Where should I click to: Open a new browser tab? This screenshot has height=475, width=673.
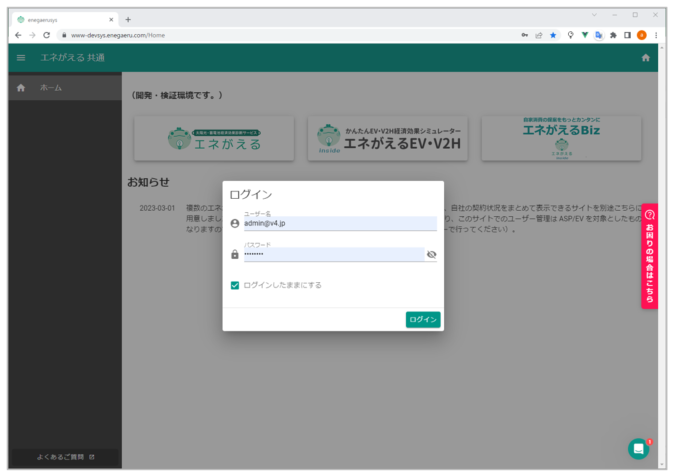click(x=128, y=19)
